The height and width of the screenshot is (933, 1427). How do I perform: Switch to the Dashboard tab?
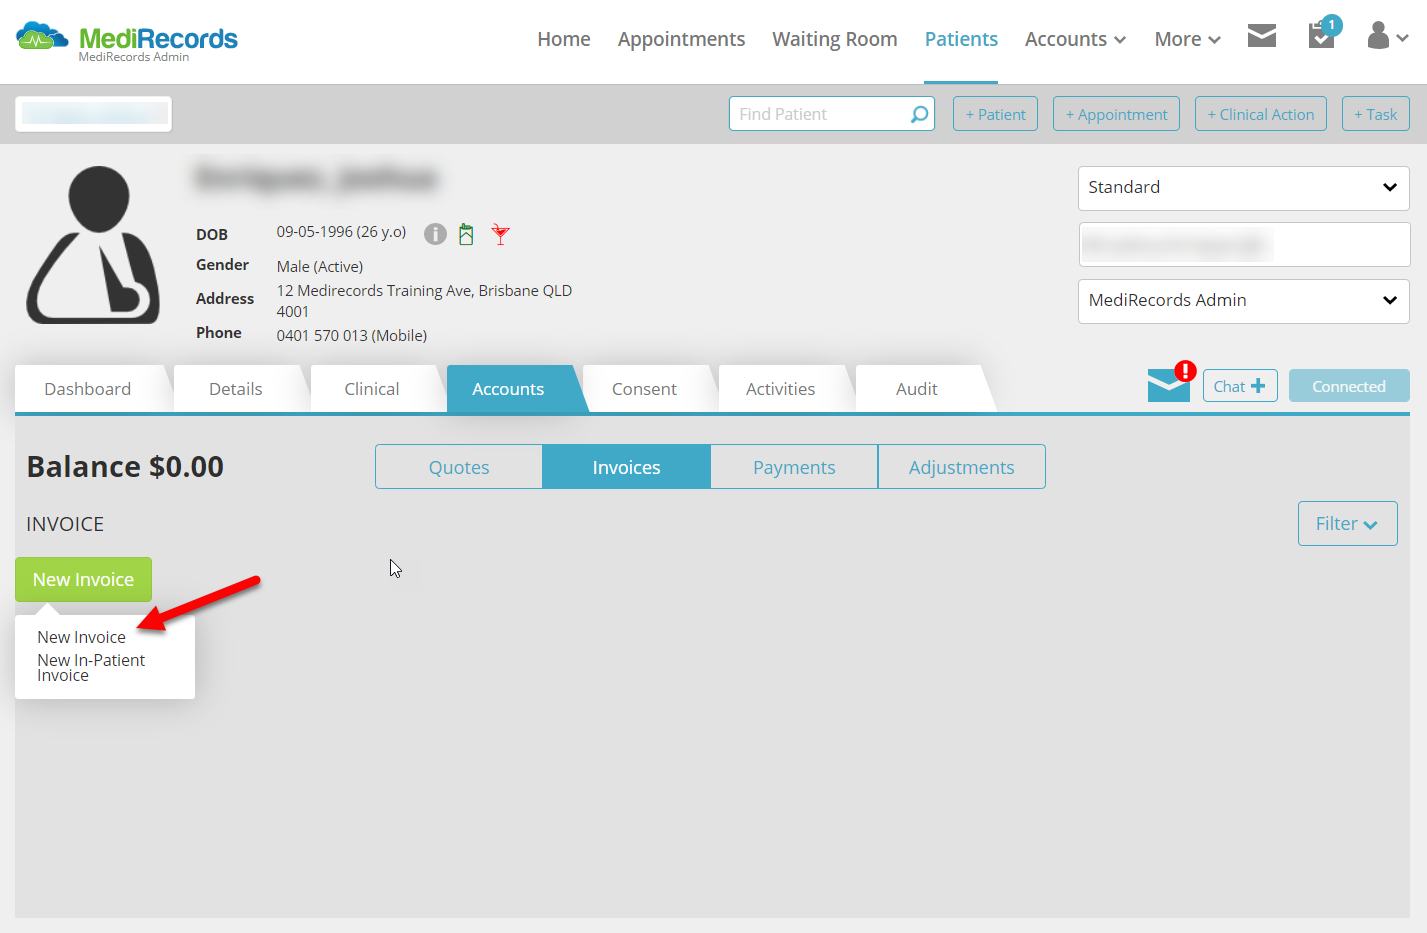[88, 389]
